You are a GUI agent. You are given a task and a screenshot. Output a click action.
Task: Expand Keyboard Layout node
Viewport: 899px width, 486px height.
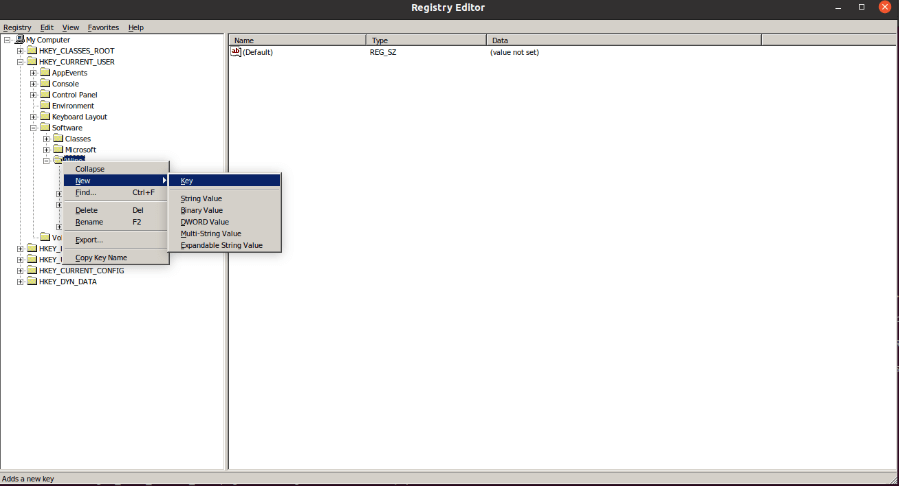coord(33,117)
